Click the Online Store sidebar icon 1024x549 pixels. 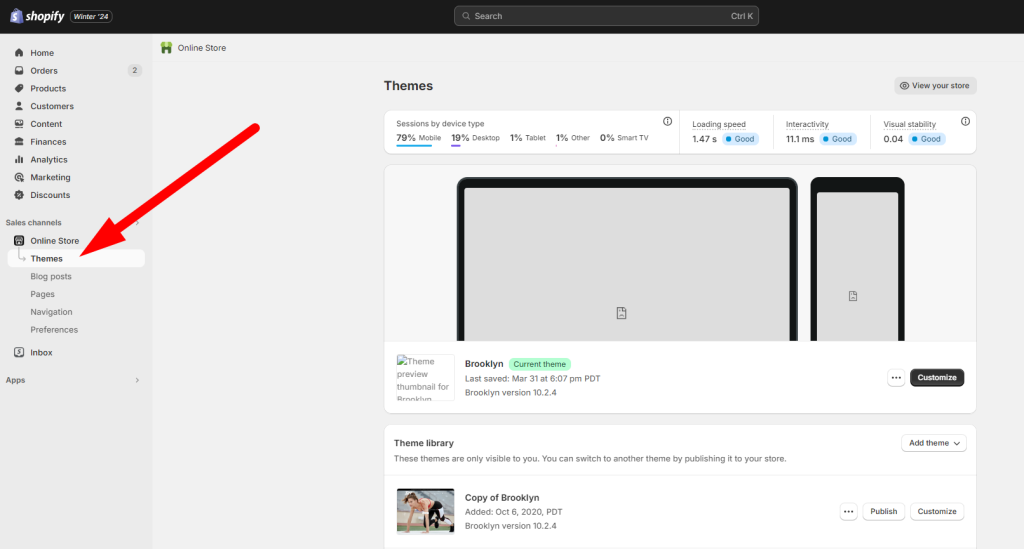pyautogui.click(x=19, y=240)
